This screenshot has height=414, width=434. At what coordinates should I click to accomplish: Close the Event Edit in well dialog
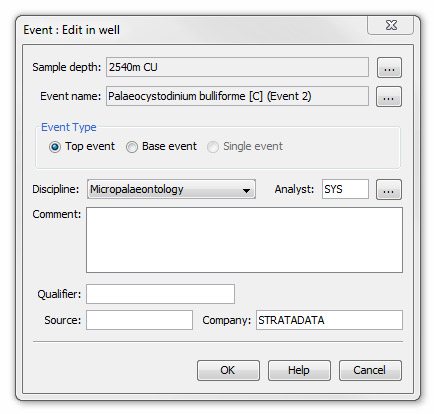click(391, 25)
